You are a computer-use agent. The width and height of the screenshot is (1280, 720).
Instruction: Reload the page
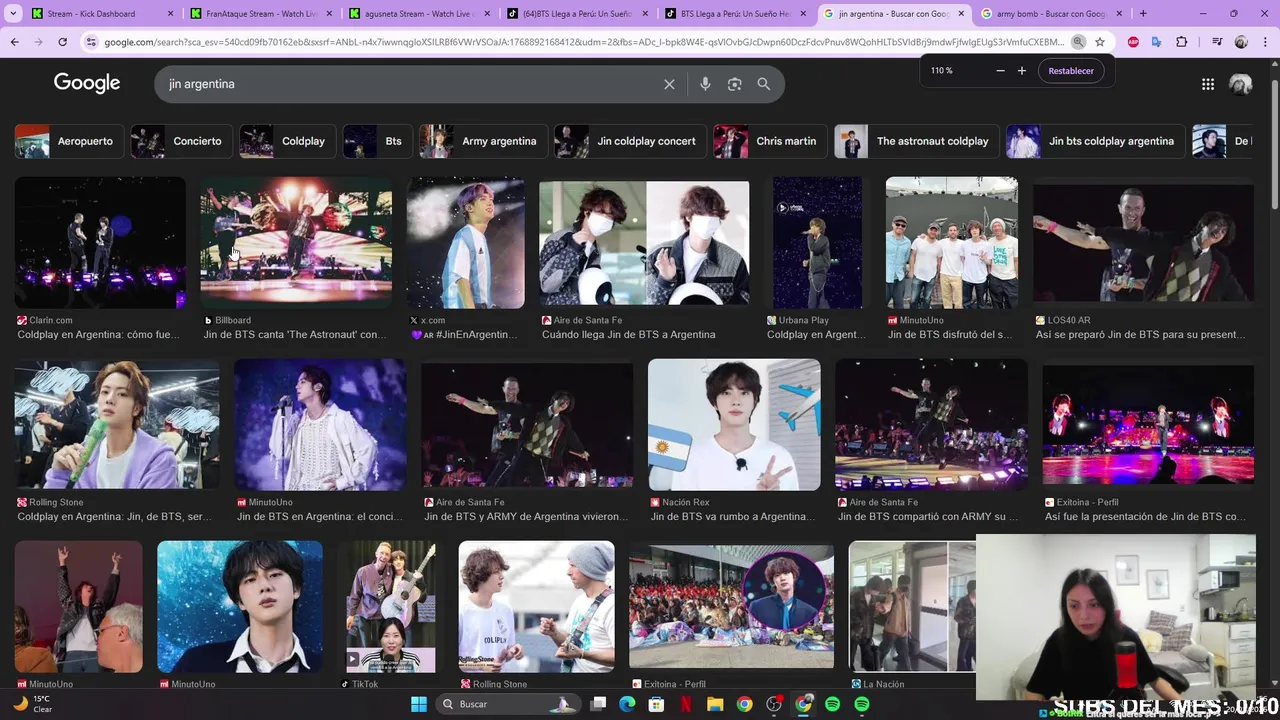62,42
